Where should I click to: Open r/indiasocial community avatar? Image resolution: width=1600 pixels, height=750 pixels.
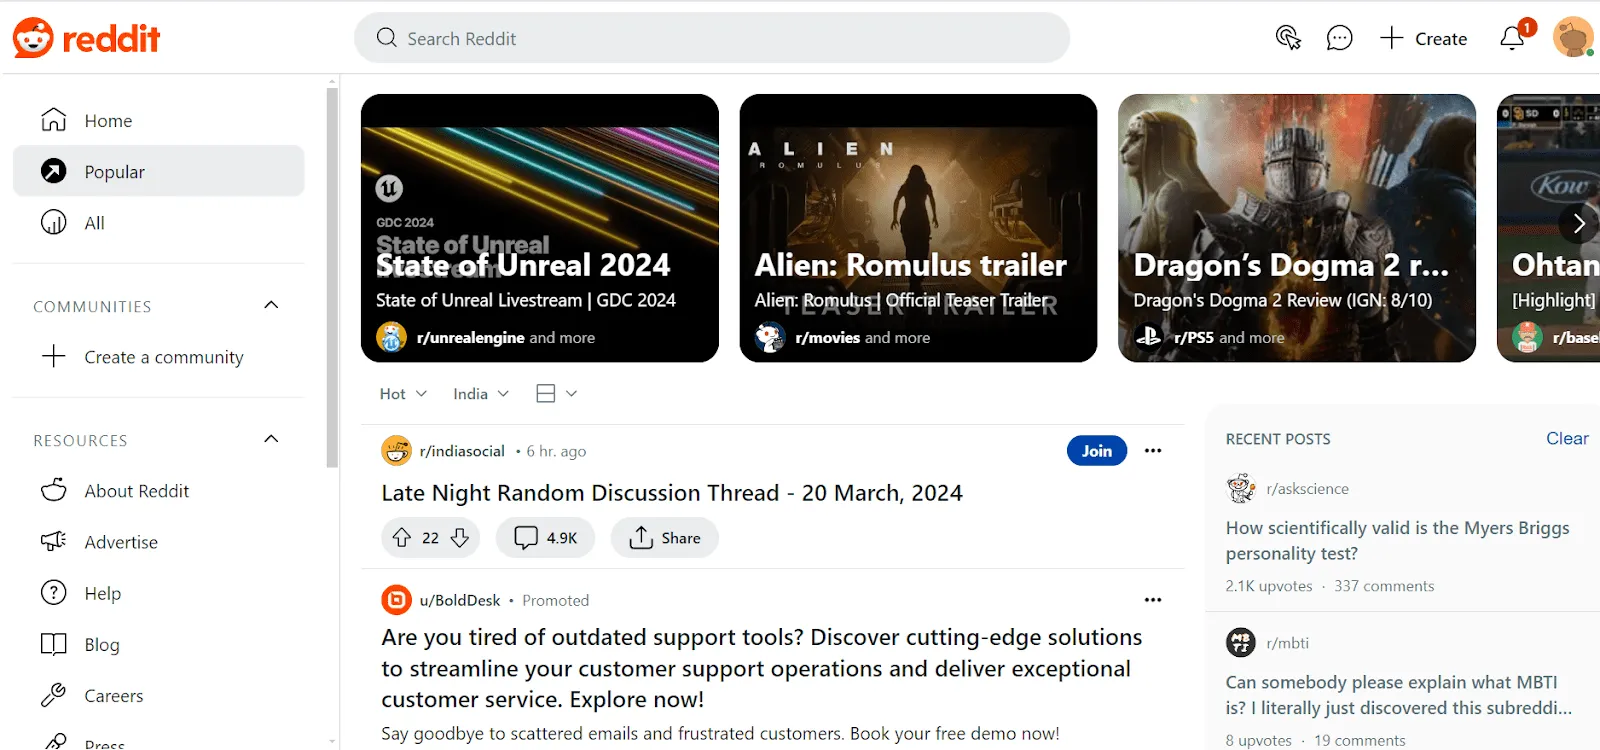397,451
